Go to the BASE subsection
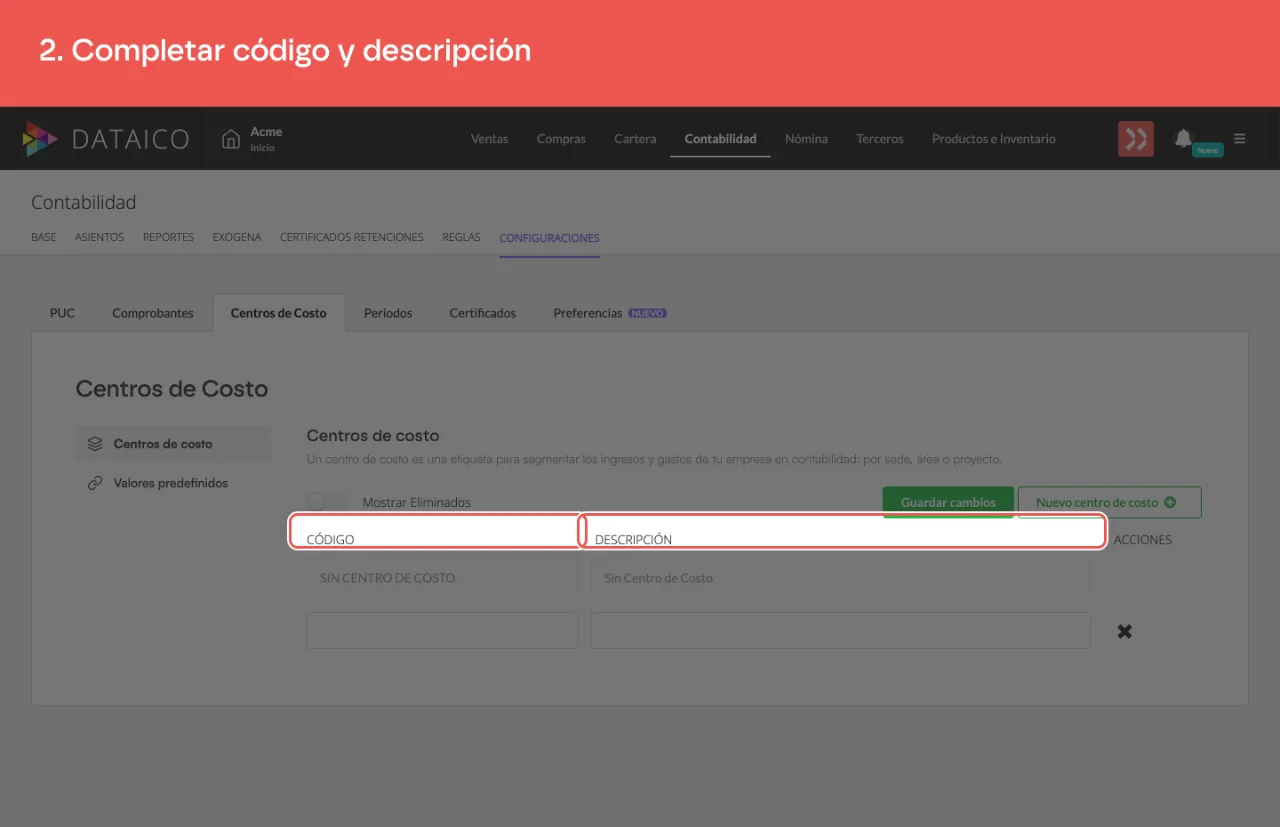Image resolution: width=1280 pixels, height=827 pixels. (44, 238)
